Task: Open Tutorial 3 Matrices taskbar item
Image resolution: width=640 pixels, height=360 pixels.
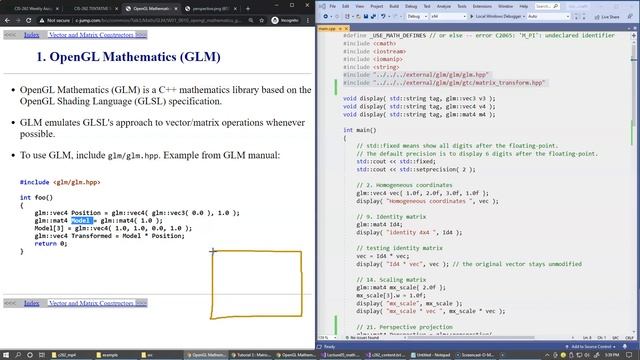Action: pyautogui.click(x=251, y=355)
